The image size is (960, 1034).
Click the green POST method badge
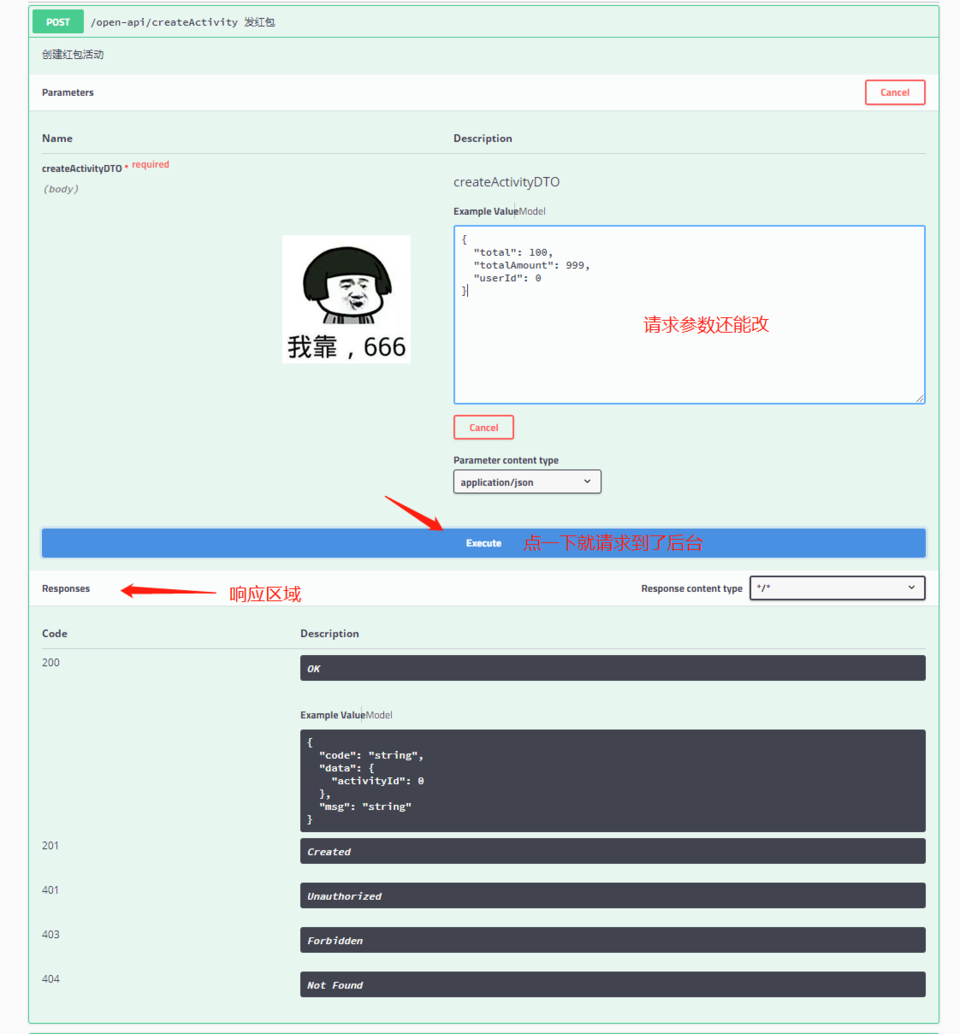(58, 22)
